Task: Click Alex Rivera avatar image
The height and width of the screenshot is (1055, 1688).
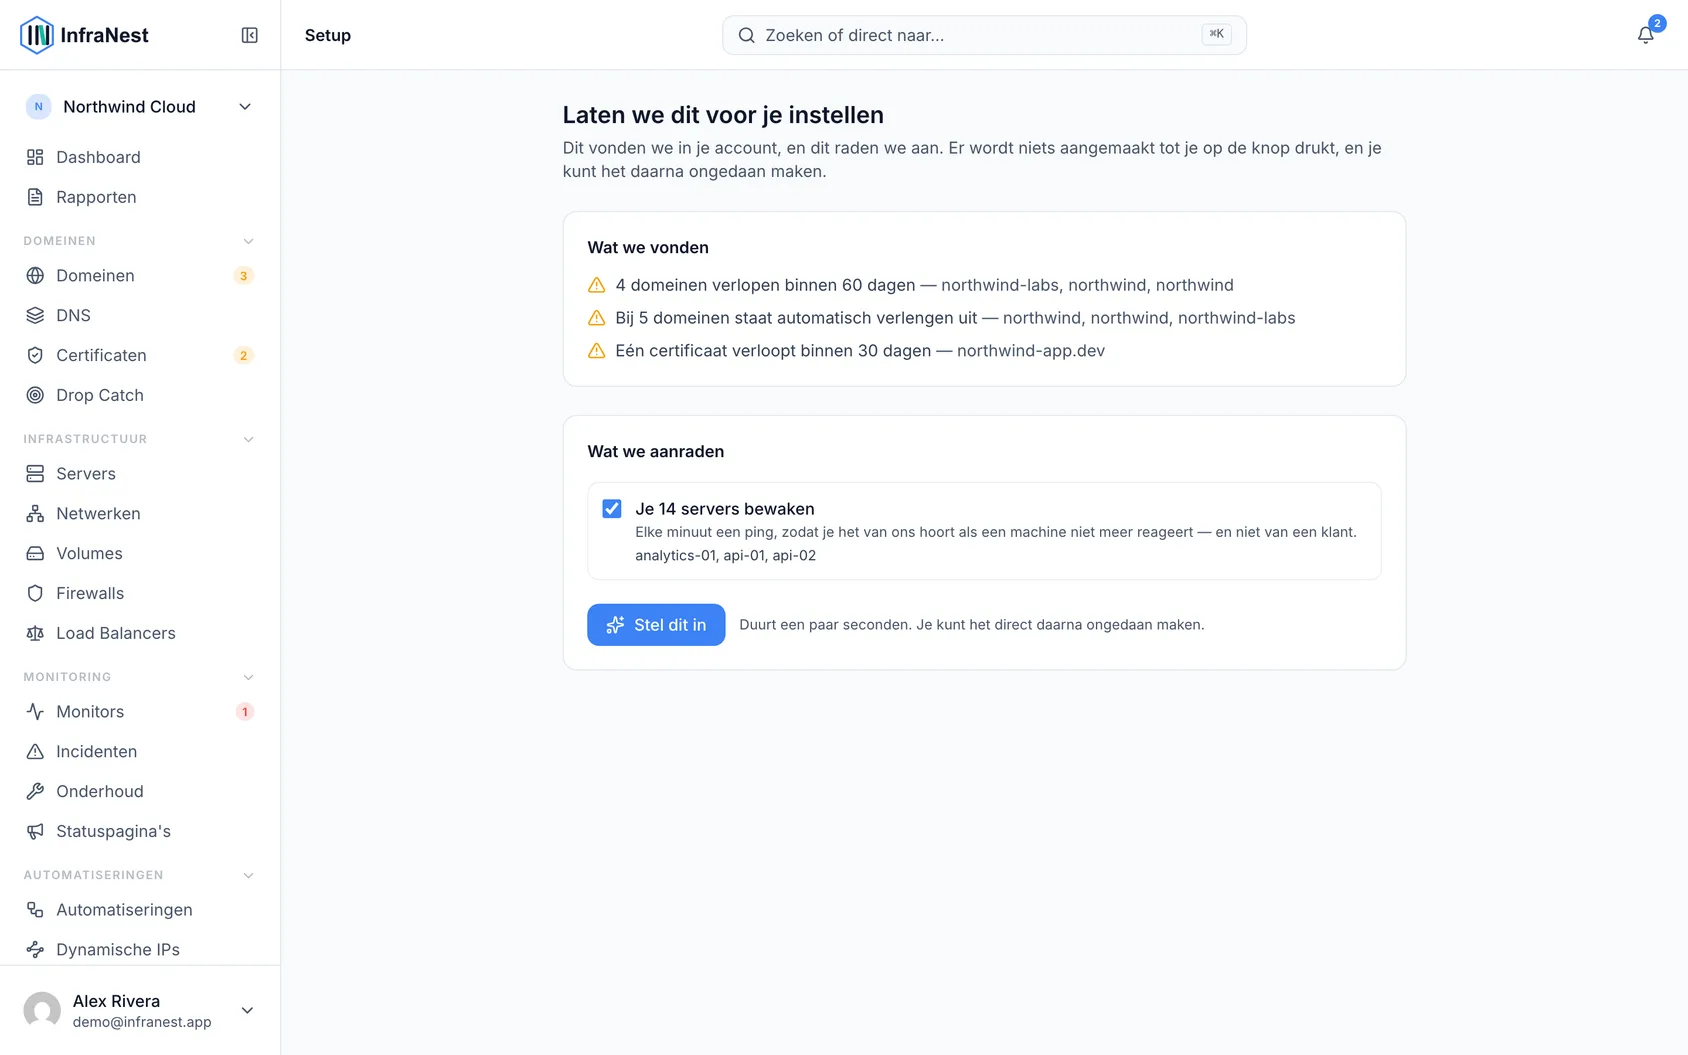Action: click(42, 1010)
